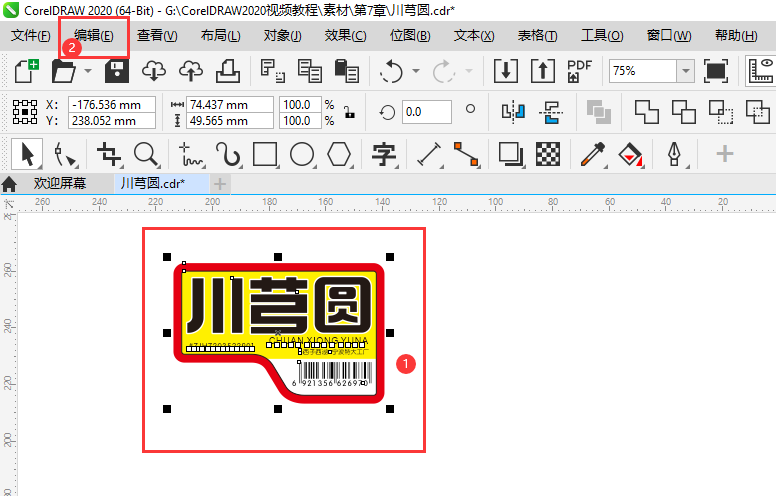This screenshot has width=776, height=496.
Task: Open the 文件(F) menu
Action: point(31,36)
